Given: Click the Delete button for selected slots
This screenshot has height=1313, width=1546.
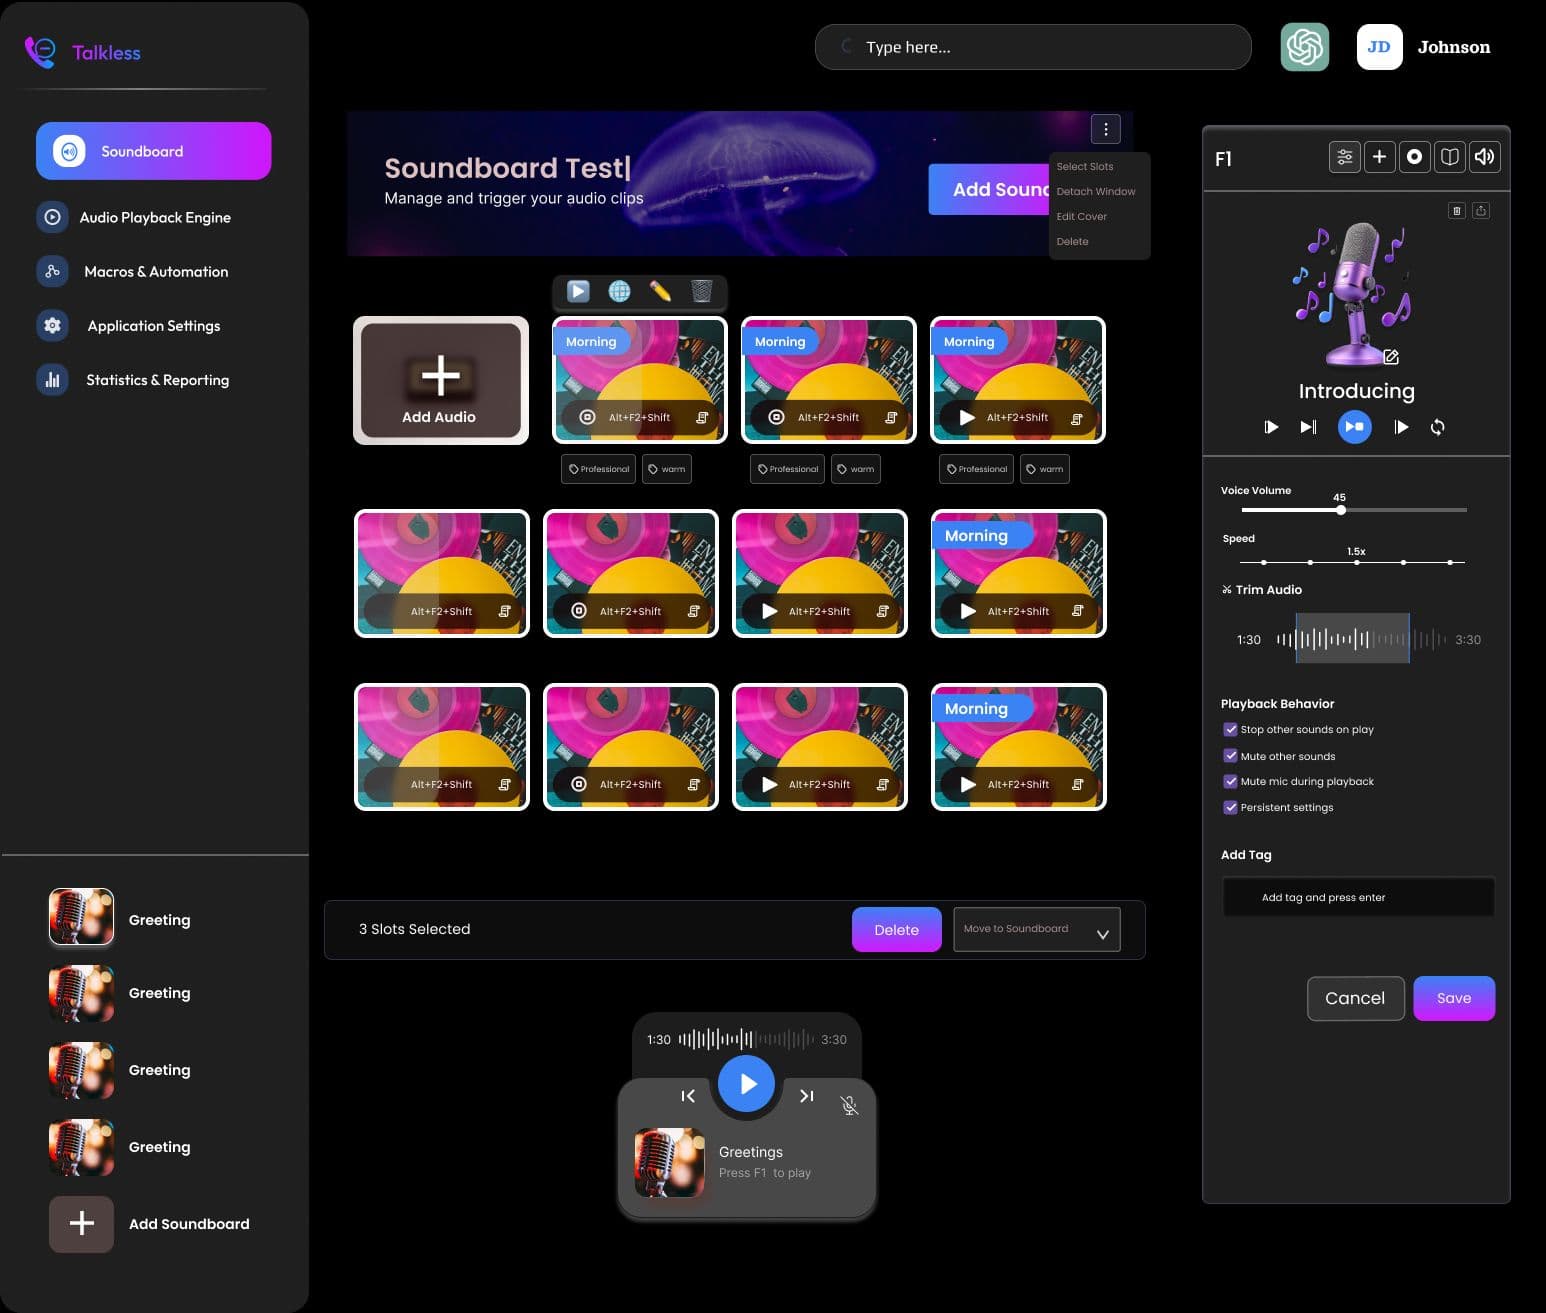Looking at the screenshot, I should pos(896,929).
